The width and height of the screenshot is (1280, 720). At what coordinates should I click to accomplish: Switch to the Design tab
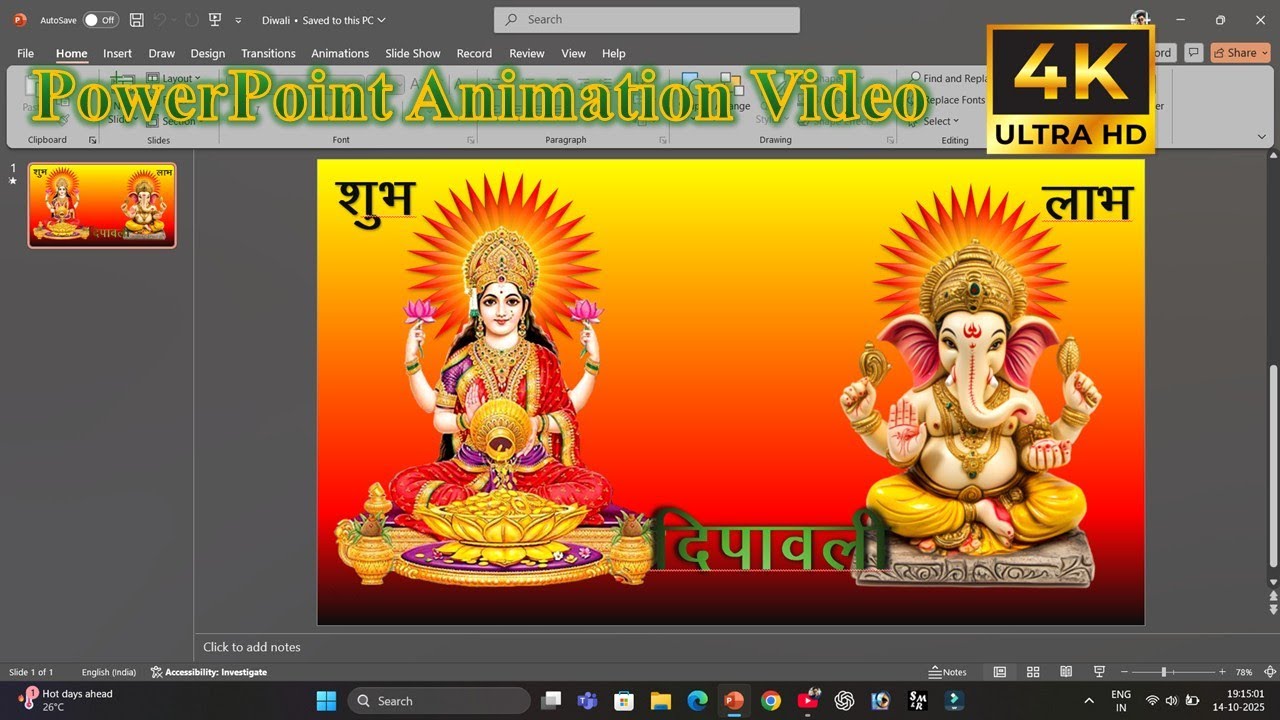point(208,53)
